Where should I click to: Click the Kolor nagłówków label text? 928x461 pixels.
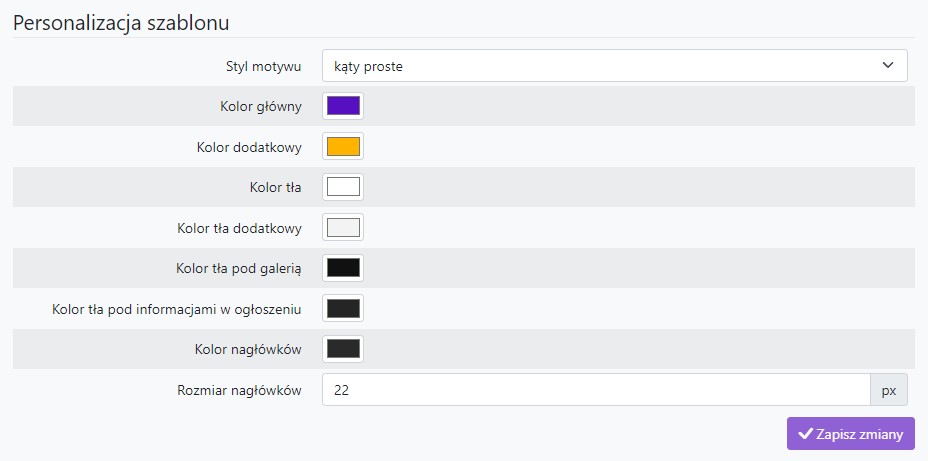coord(248,350)
